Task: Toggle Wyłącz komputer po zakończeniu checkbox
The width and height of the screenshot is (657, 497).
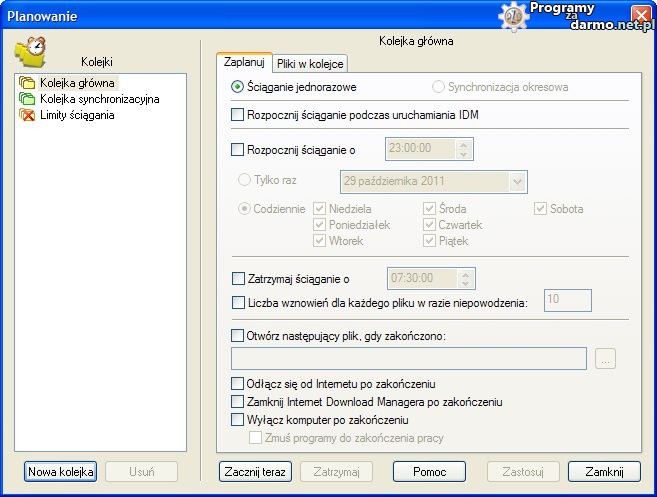Action: (237, 419)
